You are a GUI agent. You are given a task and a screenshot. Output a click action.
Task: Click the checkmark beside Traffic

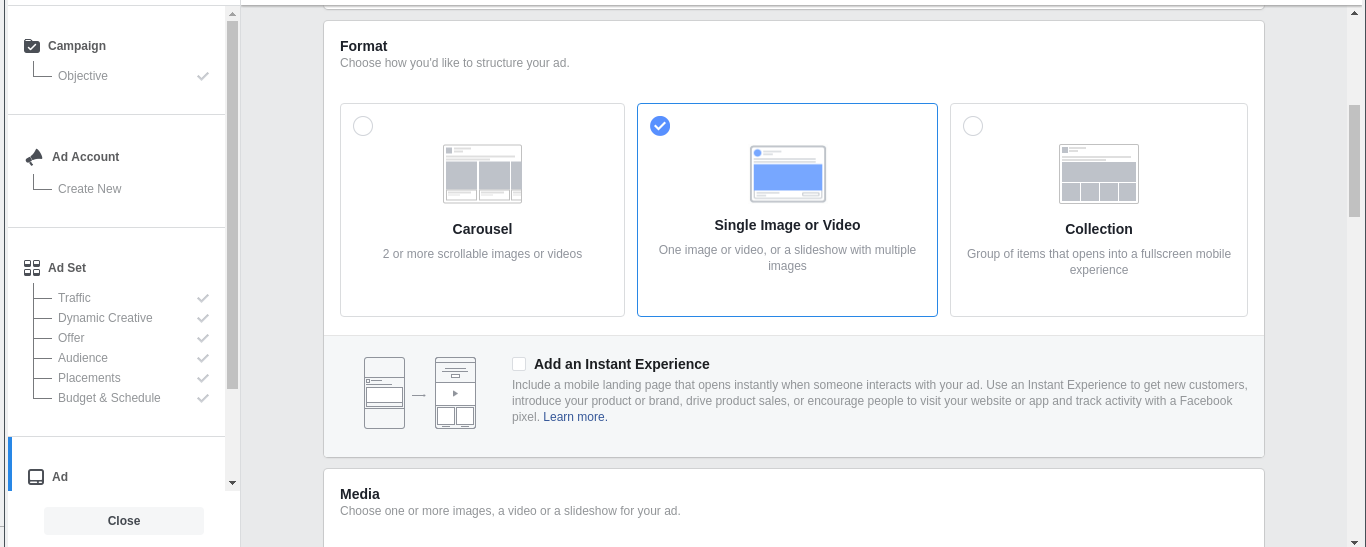pyautogui.click(x=203, y=298)
